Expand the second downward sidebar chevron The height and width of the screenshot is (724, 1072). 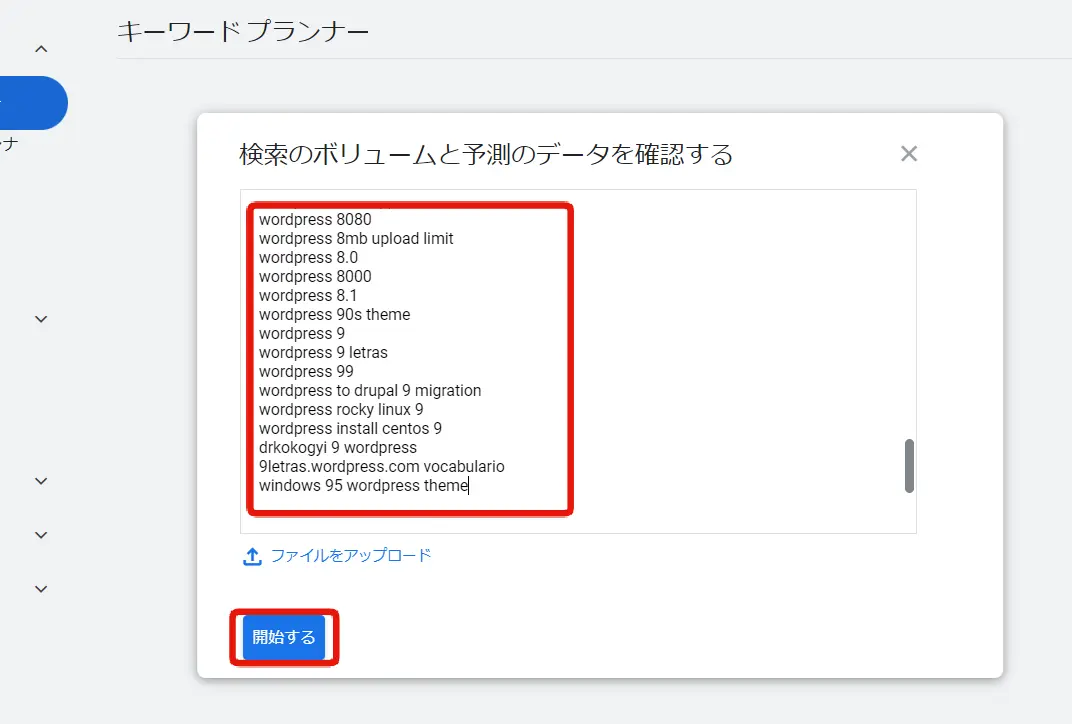(40, 480)
